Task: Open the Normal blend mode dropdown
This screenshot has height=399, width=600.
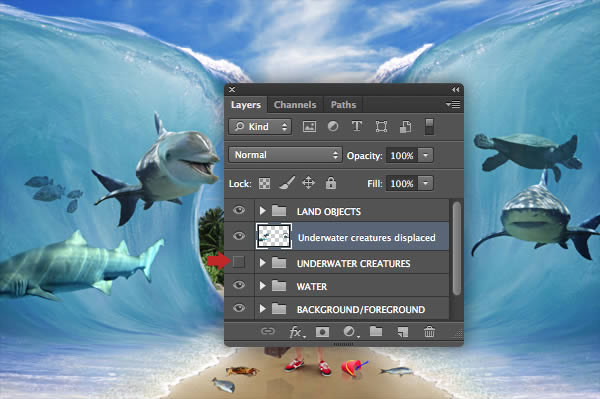Action: [285, 155]
